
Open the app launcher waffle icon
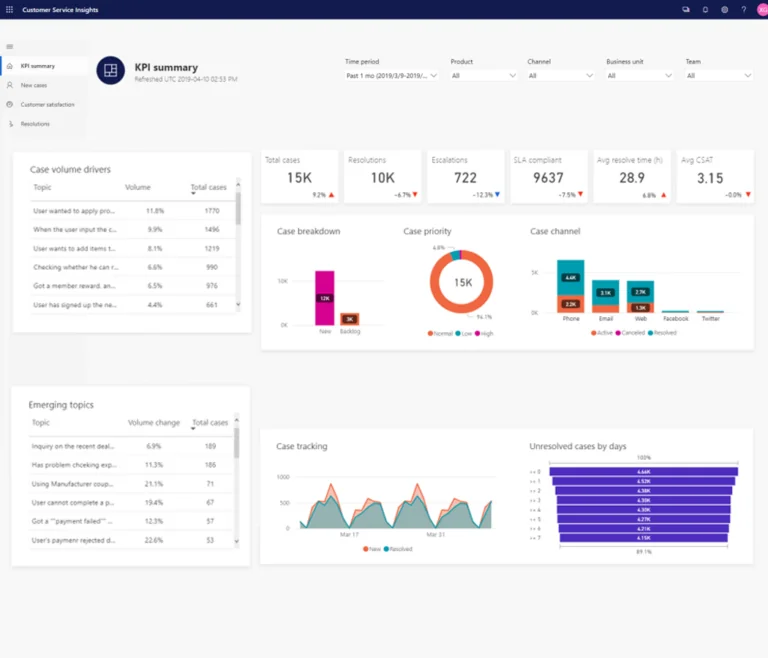(9, 9)
